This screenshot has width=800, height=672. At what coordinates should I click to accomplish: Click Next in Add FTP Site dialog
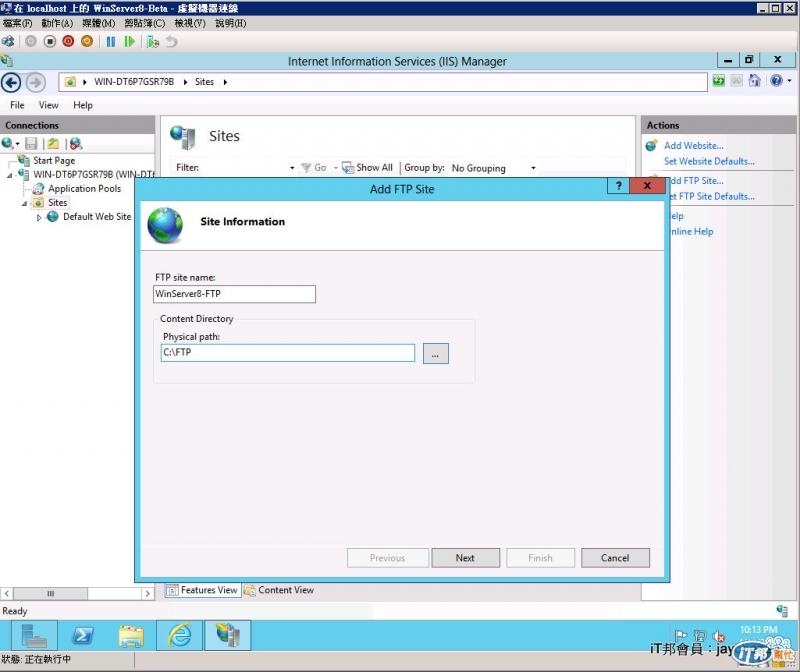pos(465,558)
